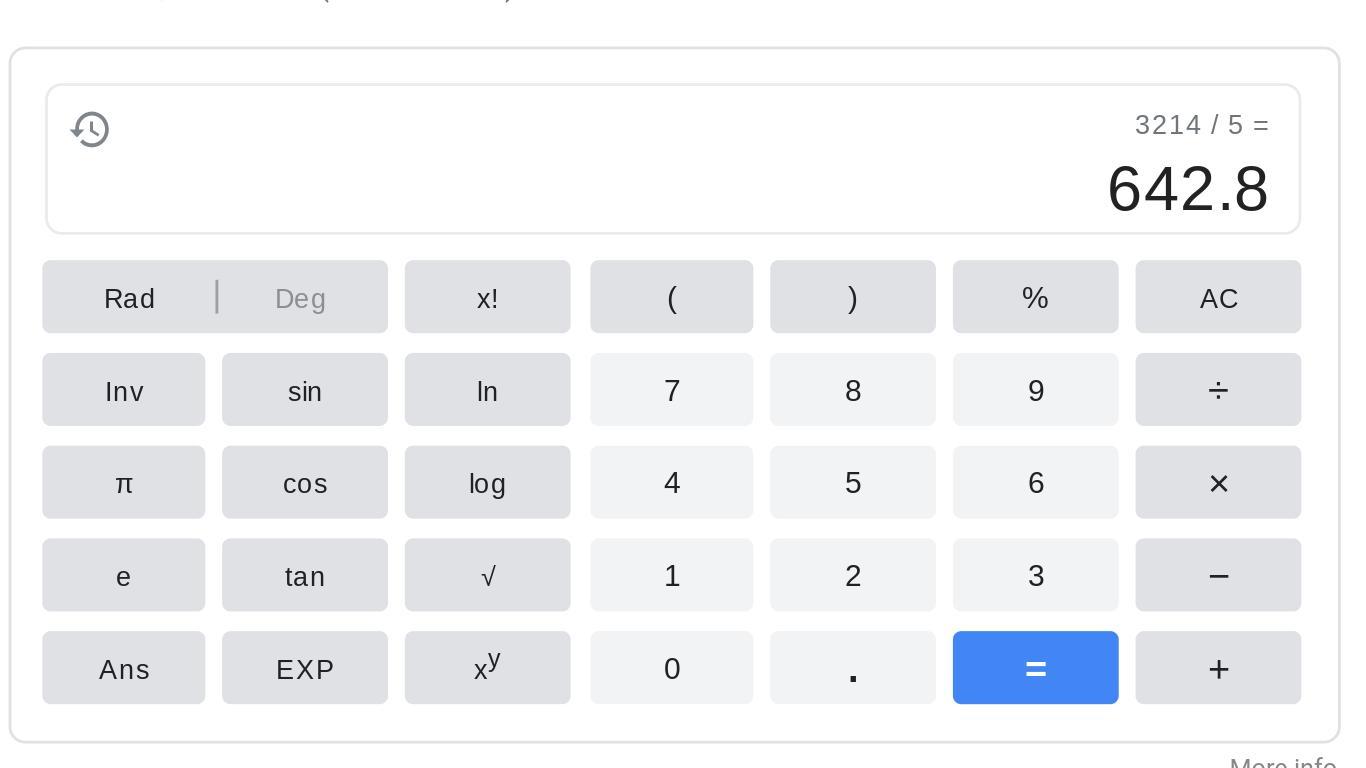Clear the display with AC

1218,298
